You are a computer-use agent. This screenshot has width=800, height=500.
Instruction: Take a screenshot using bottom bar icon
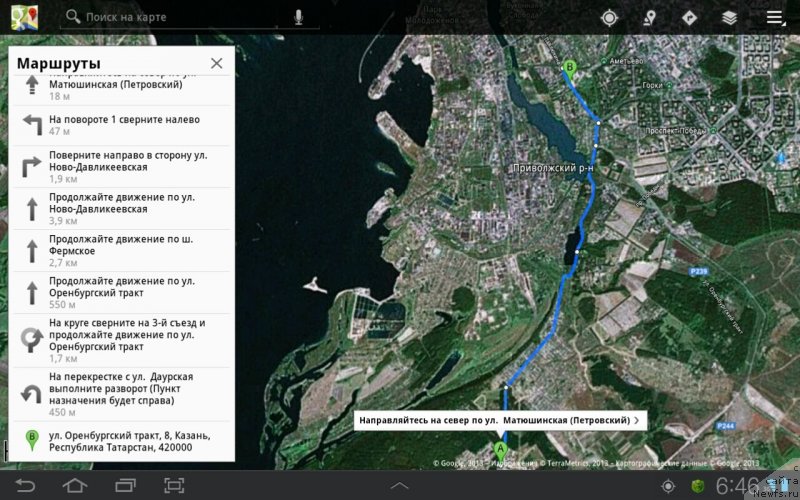tap(174, 486)
